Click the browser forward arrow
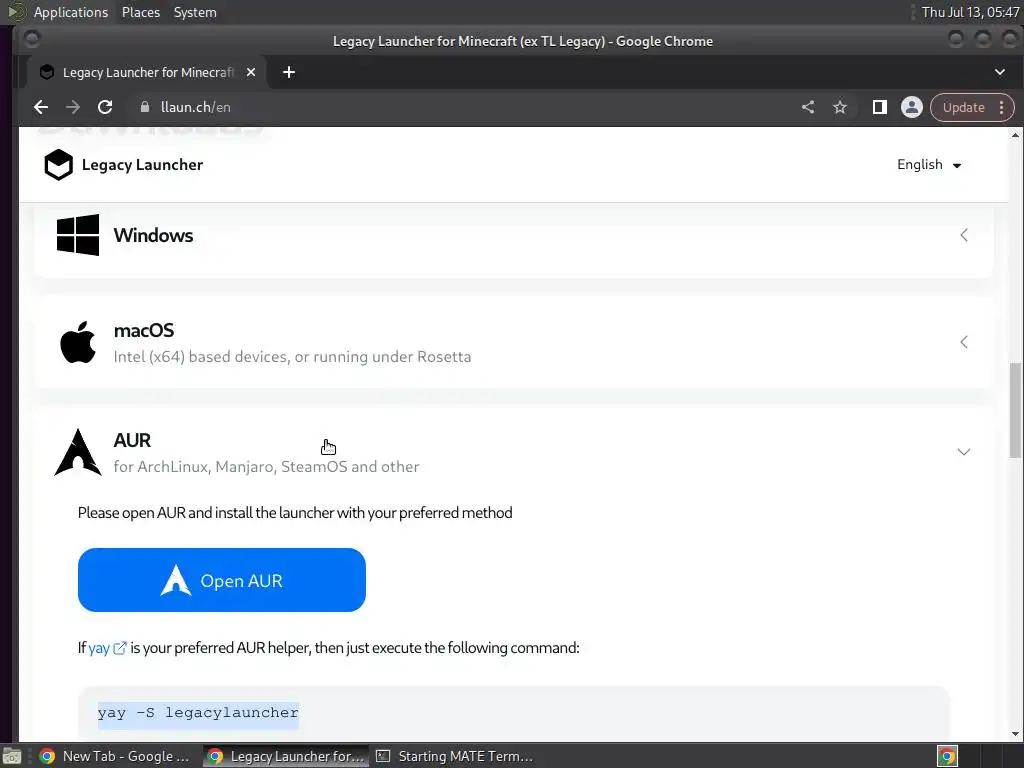Image resolution: width=1024 pixels, height=768 pixels. coord(72,107)
